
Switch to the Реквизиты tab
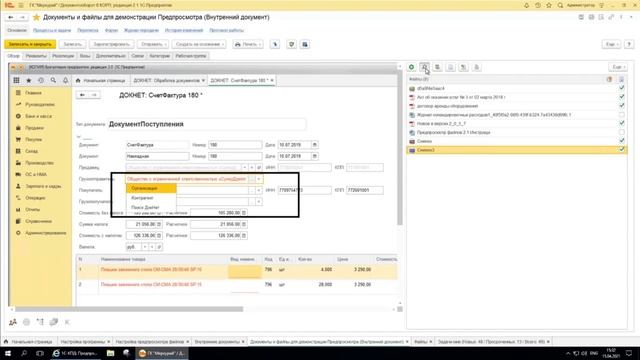[x=36, y=56]
